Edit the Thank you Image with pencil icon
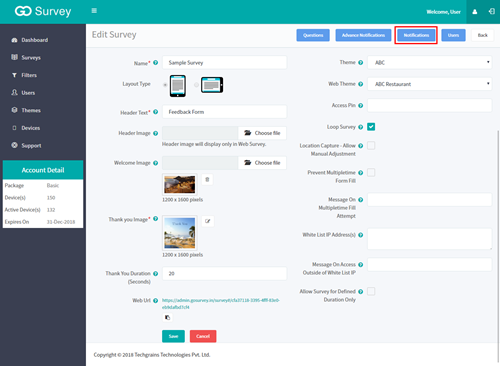500x366 pixels. 208,221
